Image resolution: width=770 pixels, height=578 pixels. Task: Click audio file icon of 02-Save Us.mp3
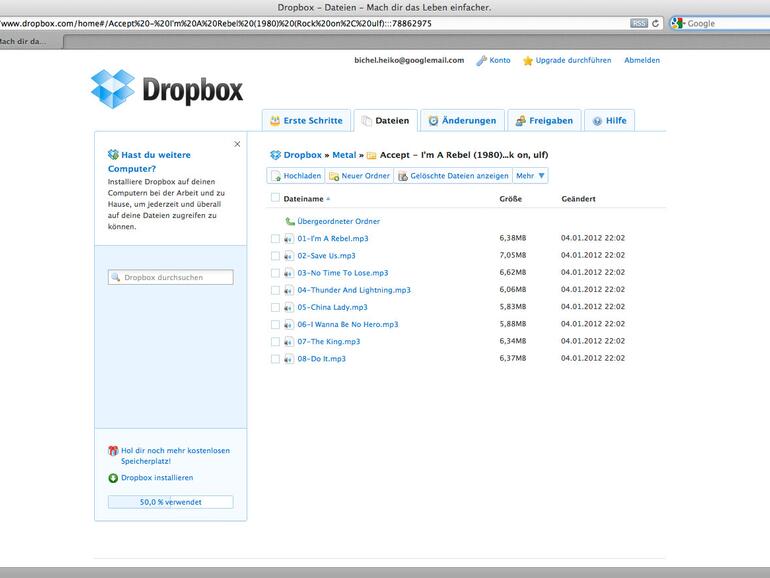pos(289,256)
